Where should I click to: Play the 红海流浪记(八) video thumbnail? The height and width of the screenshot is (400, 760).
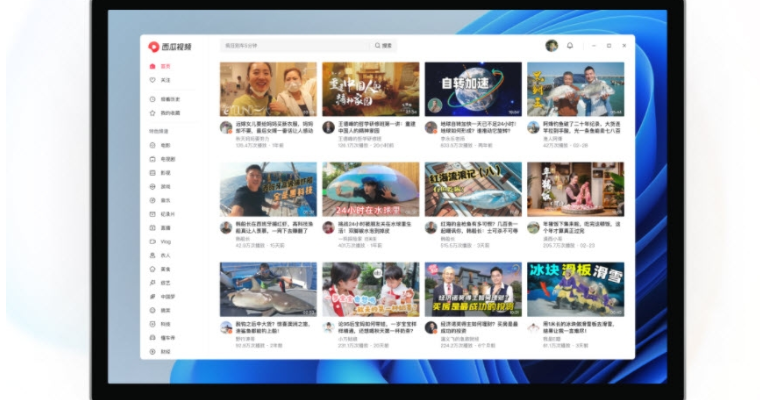(x=473, y=189)
